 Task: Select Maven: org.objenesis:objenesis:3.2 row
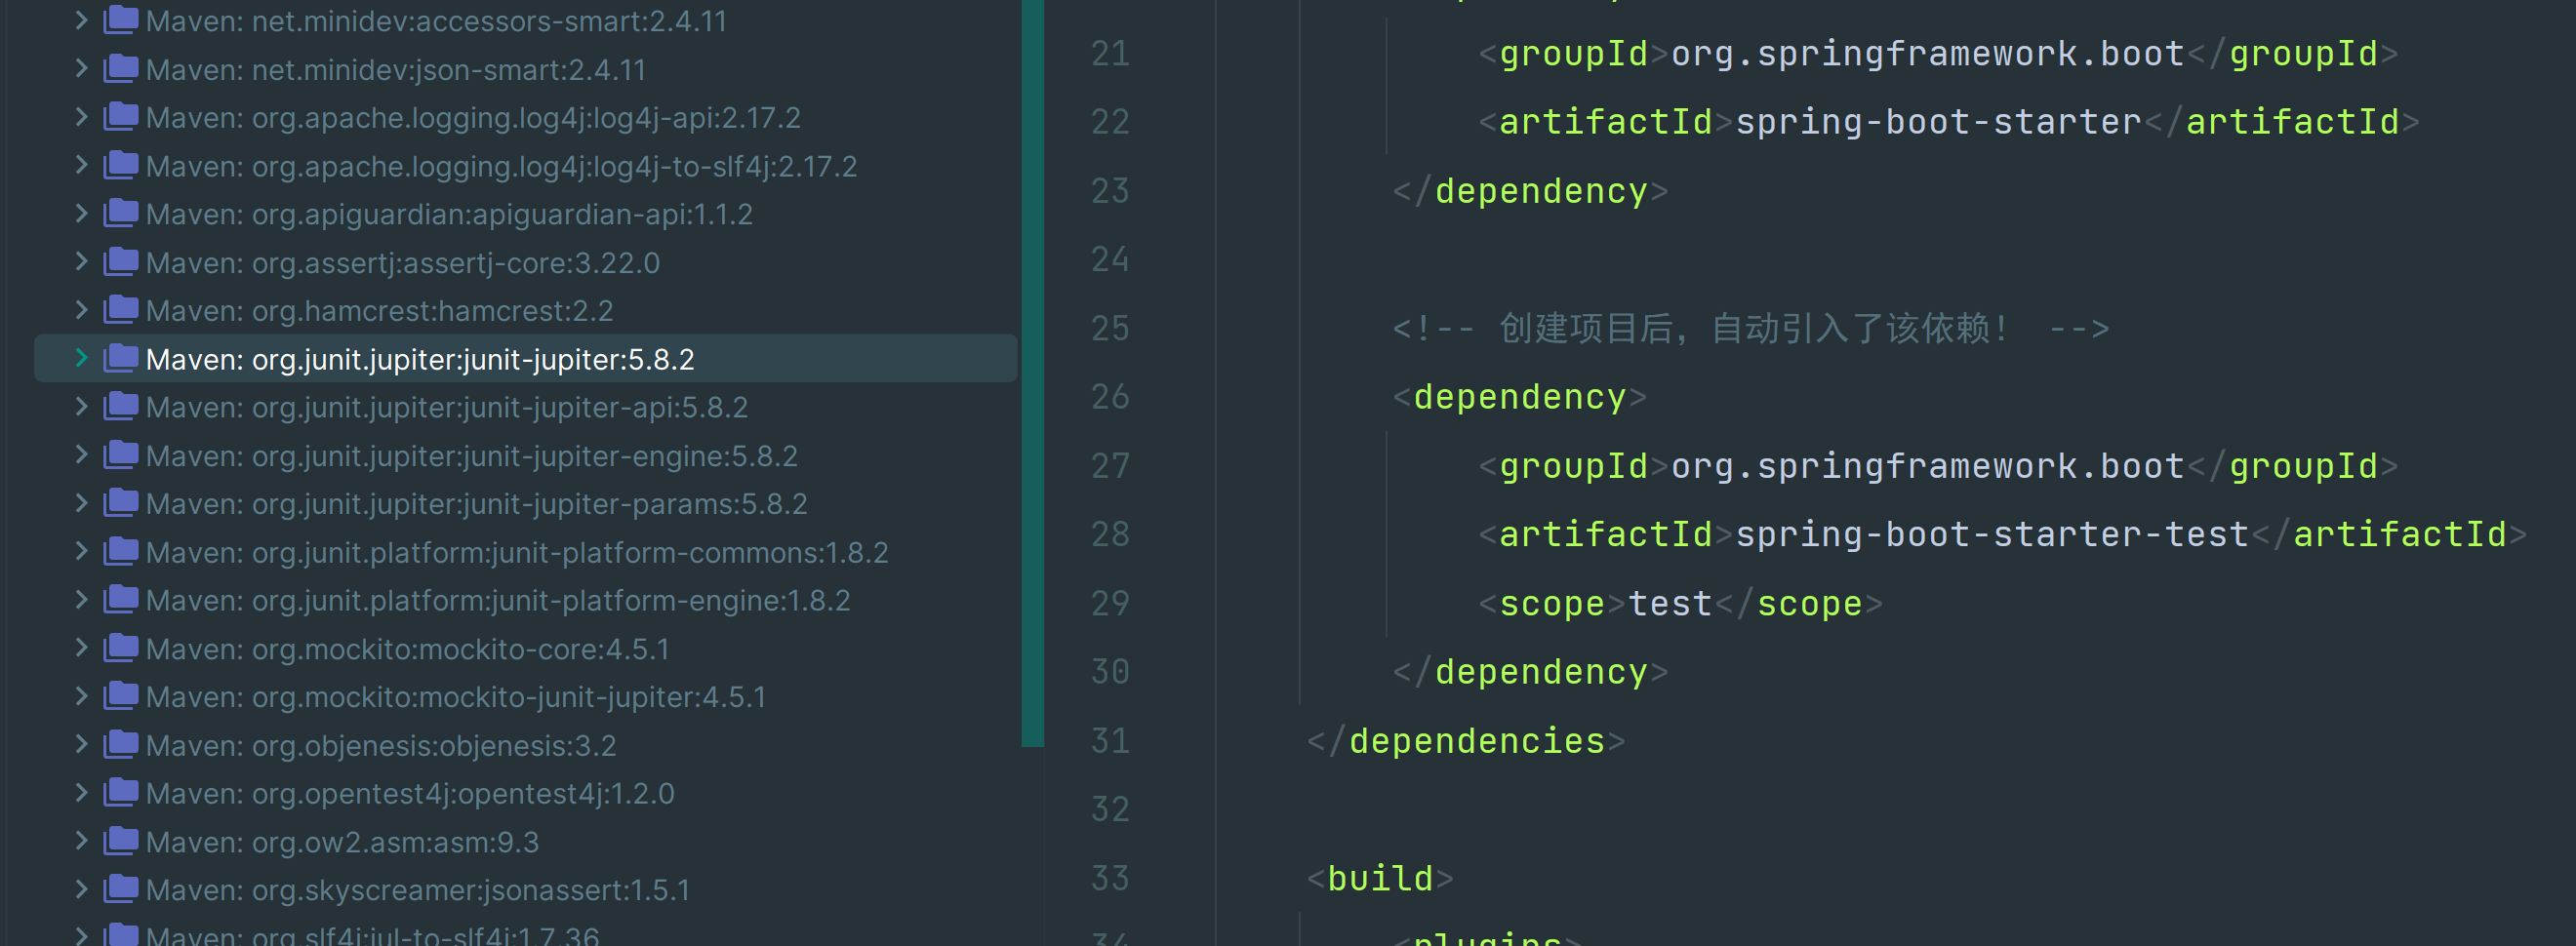(x=526, y=745)
